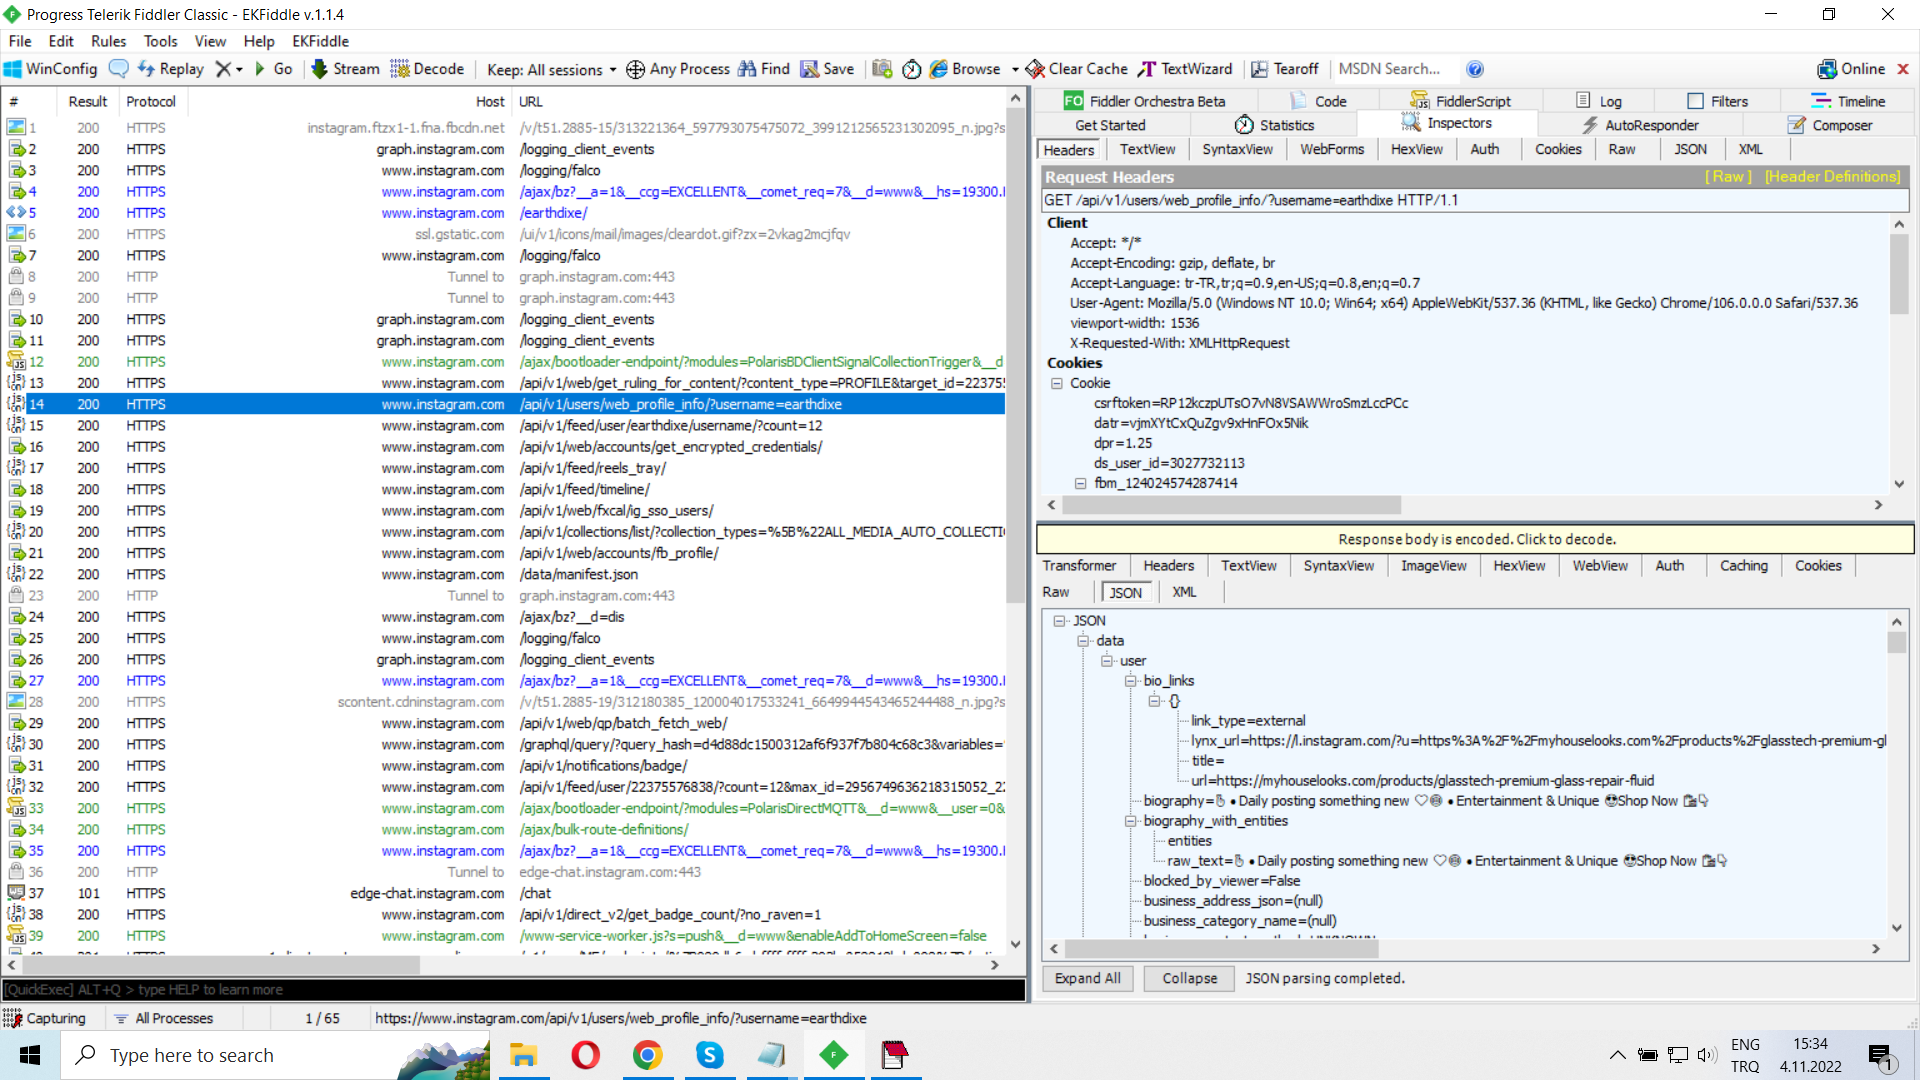This screenshot has width=1920, height=1080.
Task: Open the Keep: All sessions dropdown
Action: click(551, 69)
